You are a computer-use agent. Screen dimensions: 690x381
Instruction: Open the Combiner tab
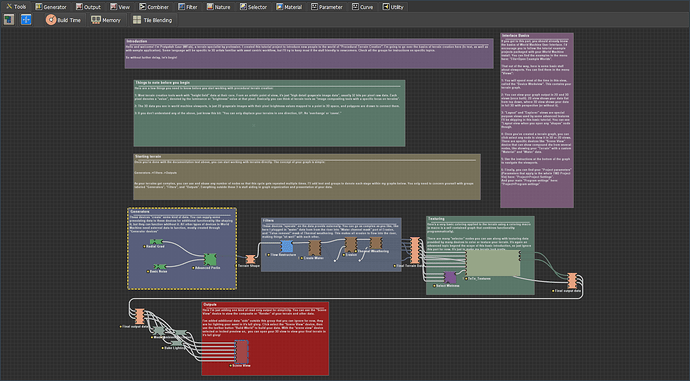click(154, 7)
